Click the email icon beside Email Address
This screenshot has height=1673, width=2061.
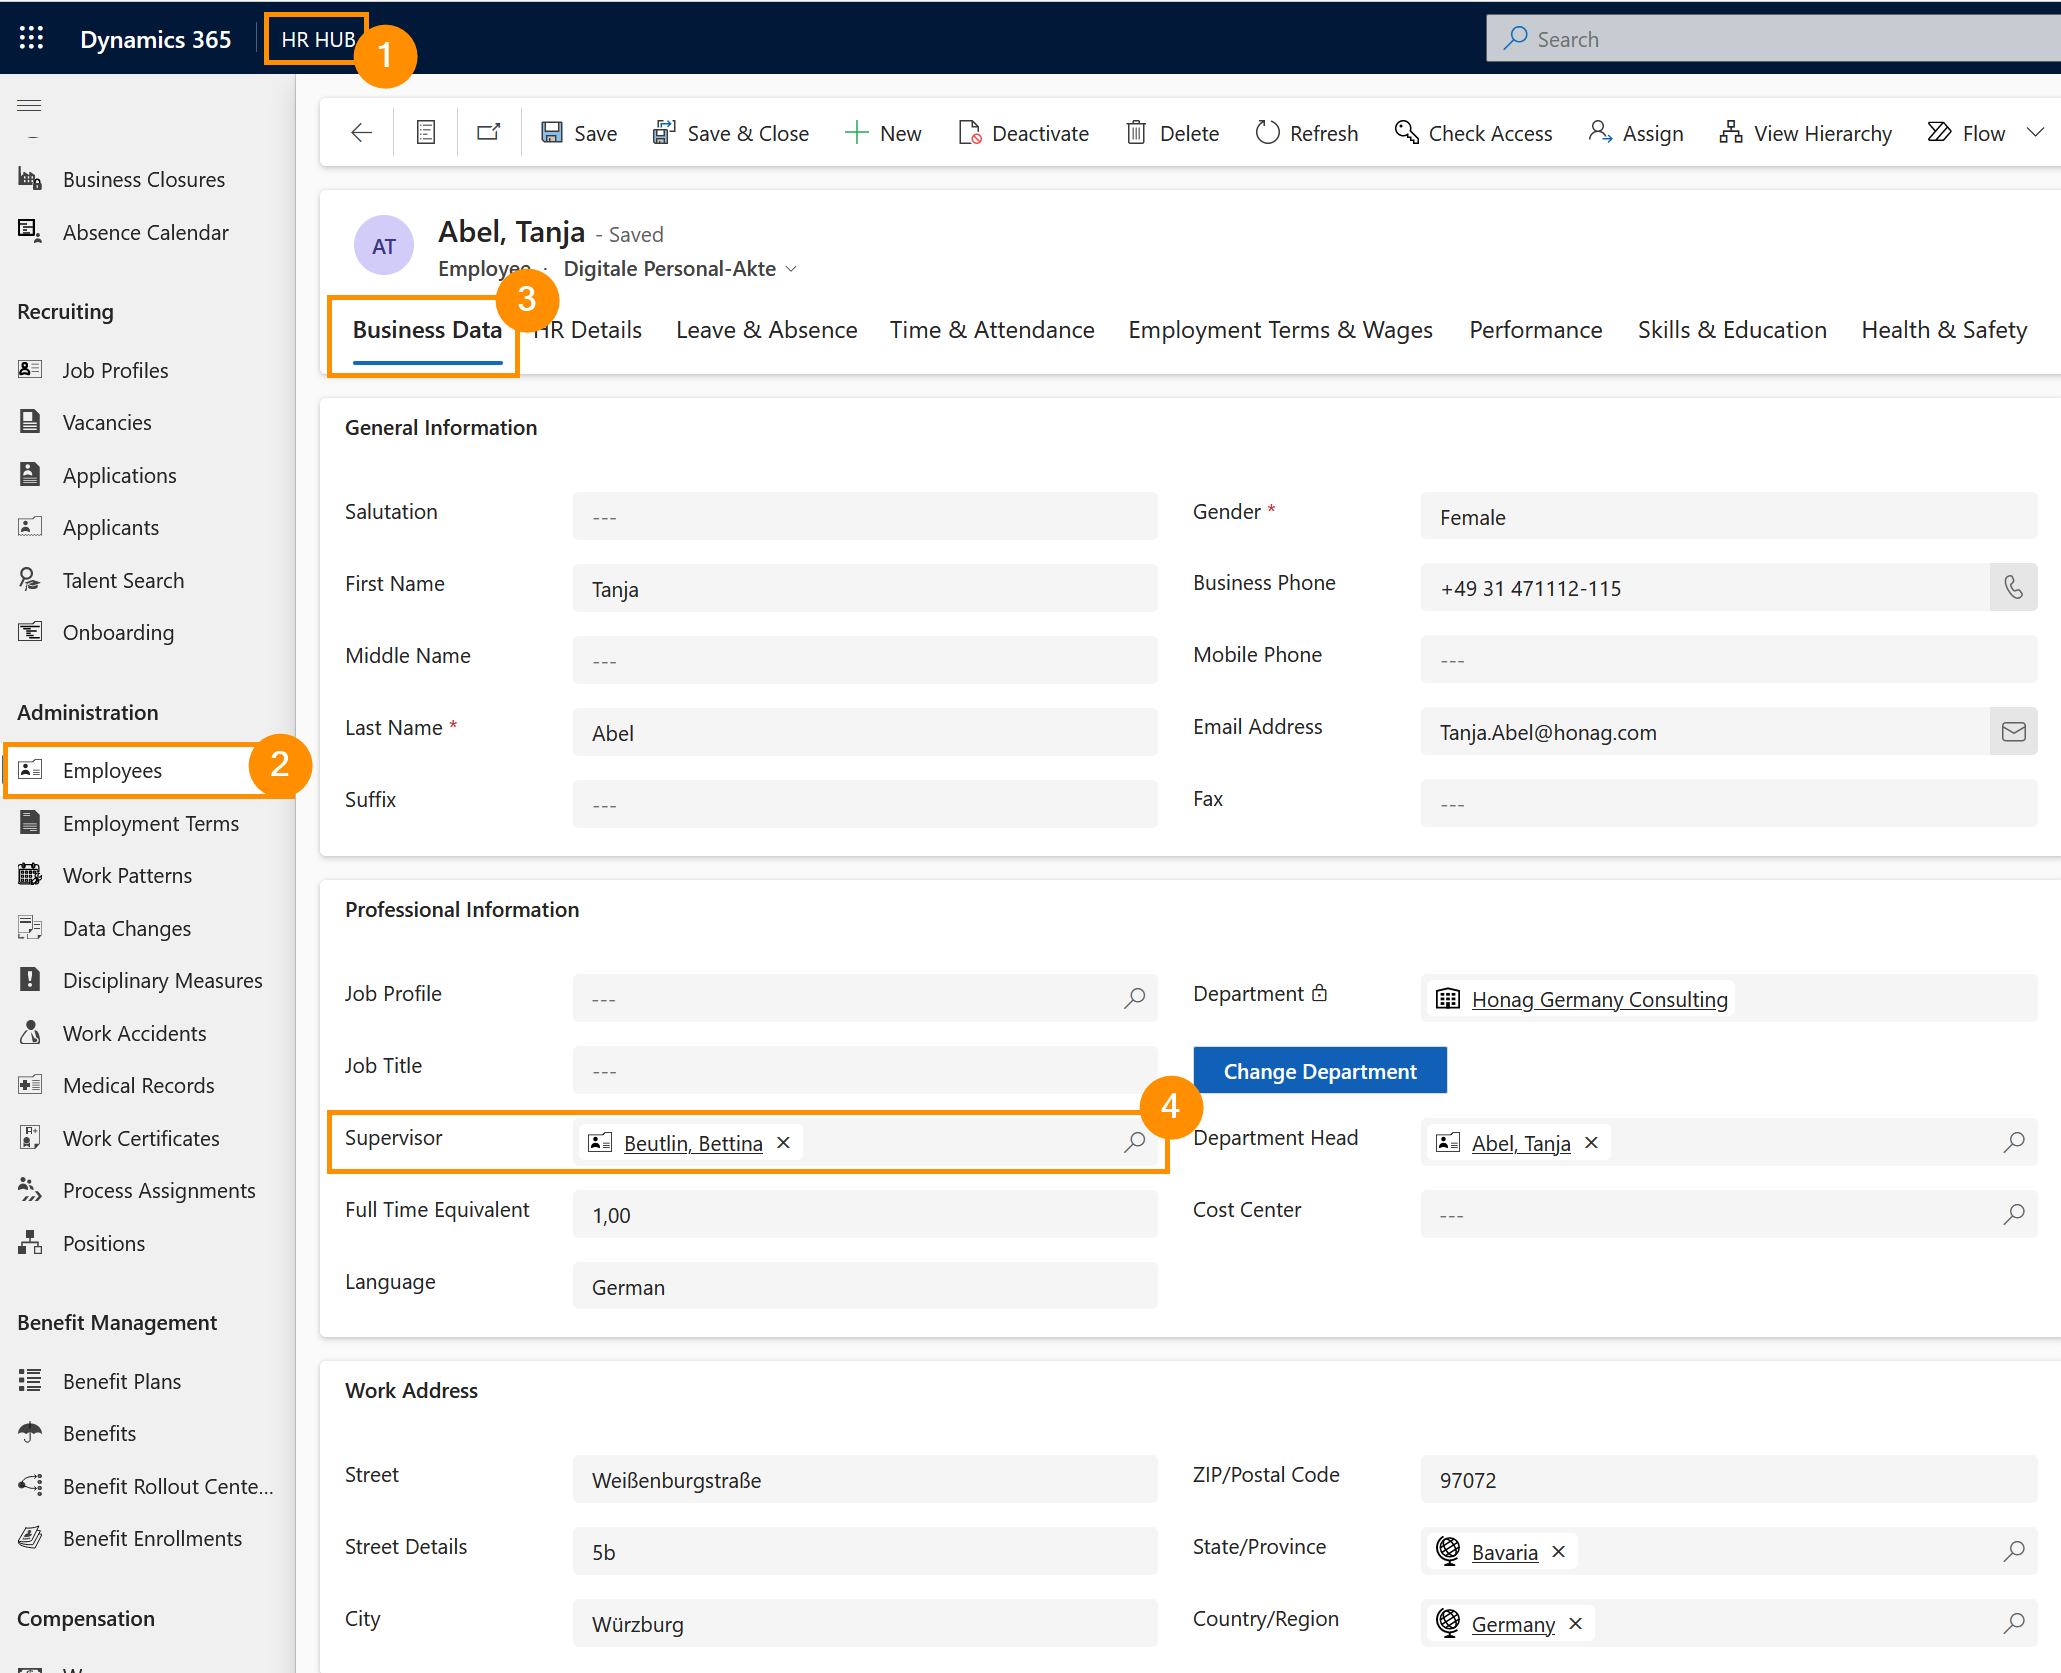click(2013, 732)
